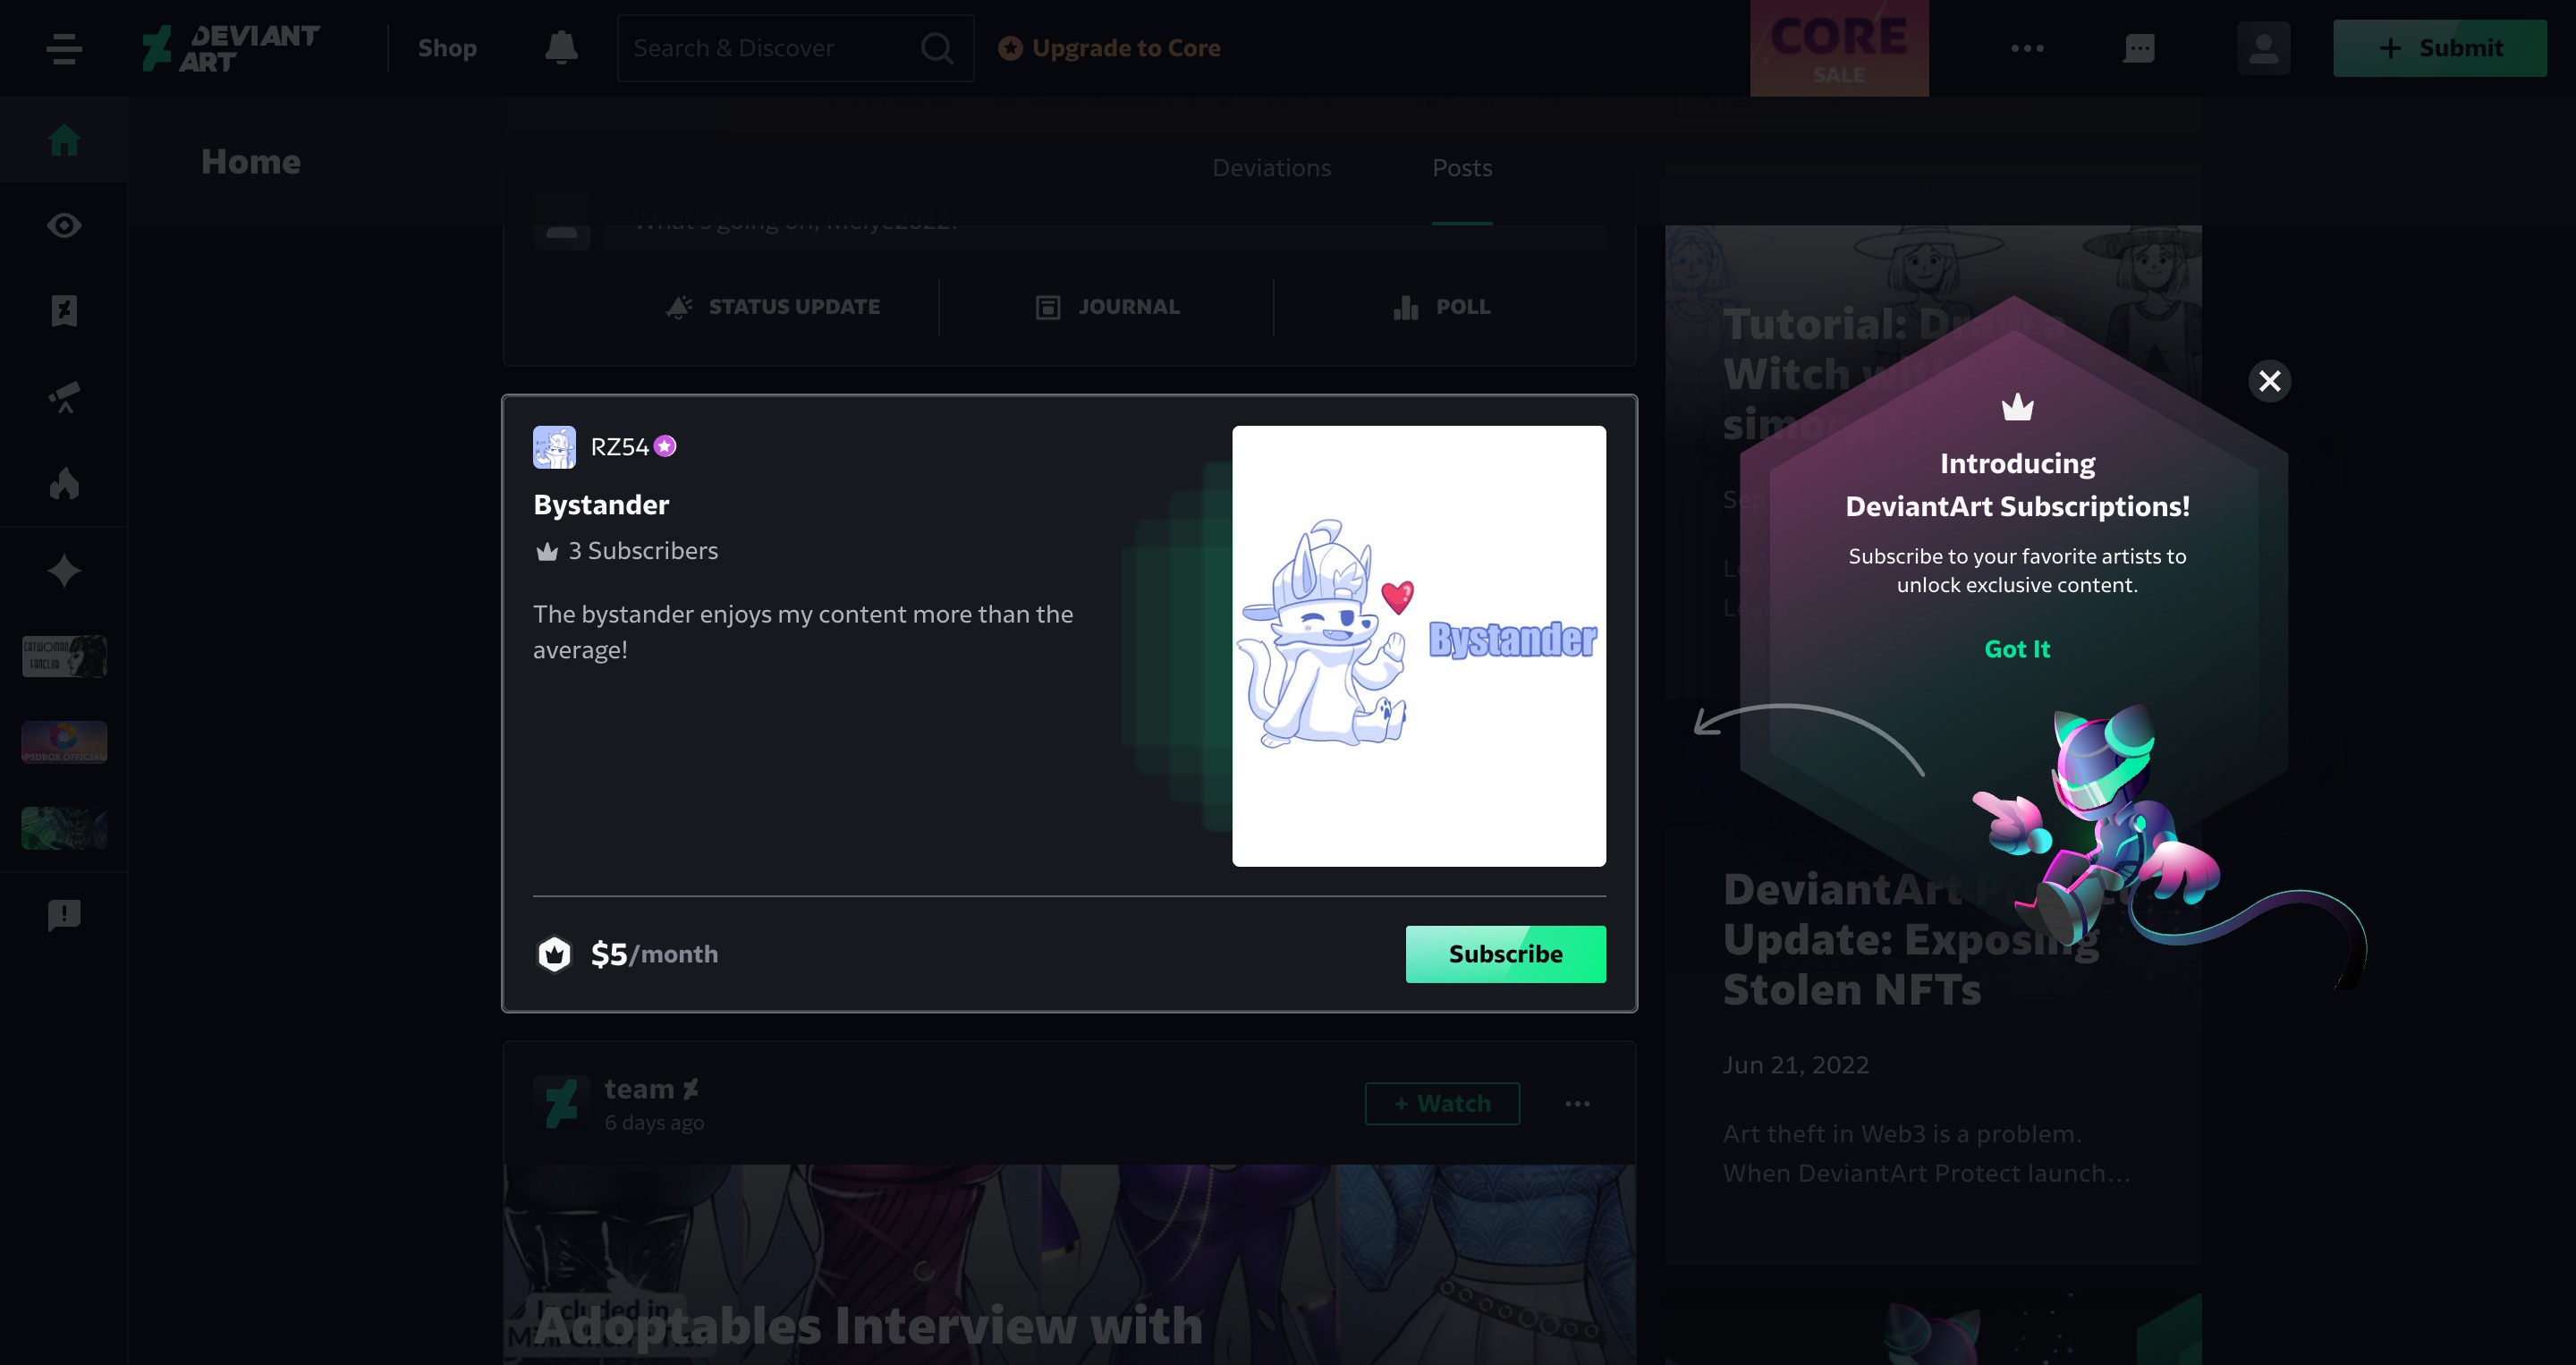Open the chat messages icon
Screen dimensions: 2576x1365
[x=2139, y=48]
